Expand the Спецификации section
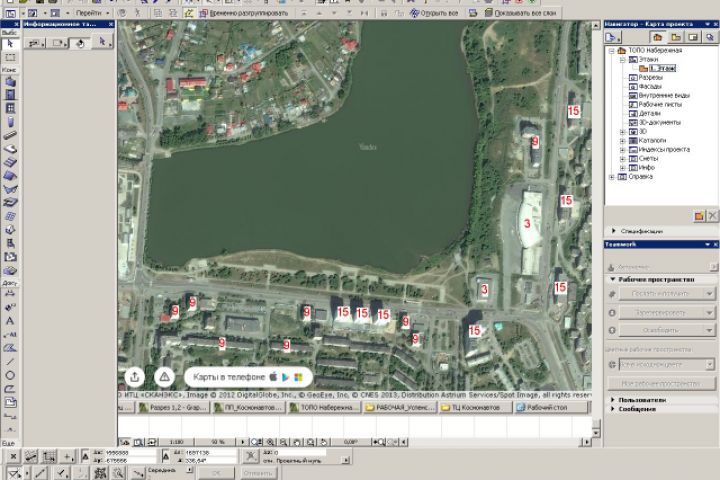This screenshot has height=480, width=720. [613, 231]
